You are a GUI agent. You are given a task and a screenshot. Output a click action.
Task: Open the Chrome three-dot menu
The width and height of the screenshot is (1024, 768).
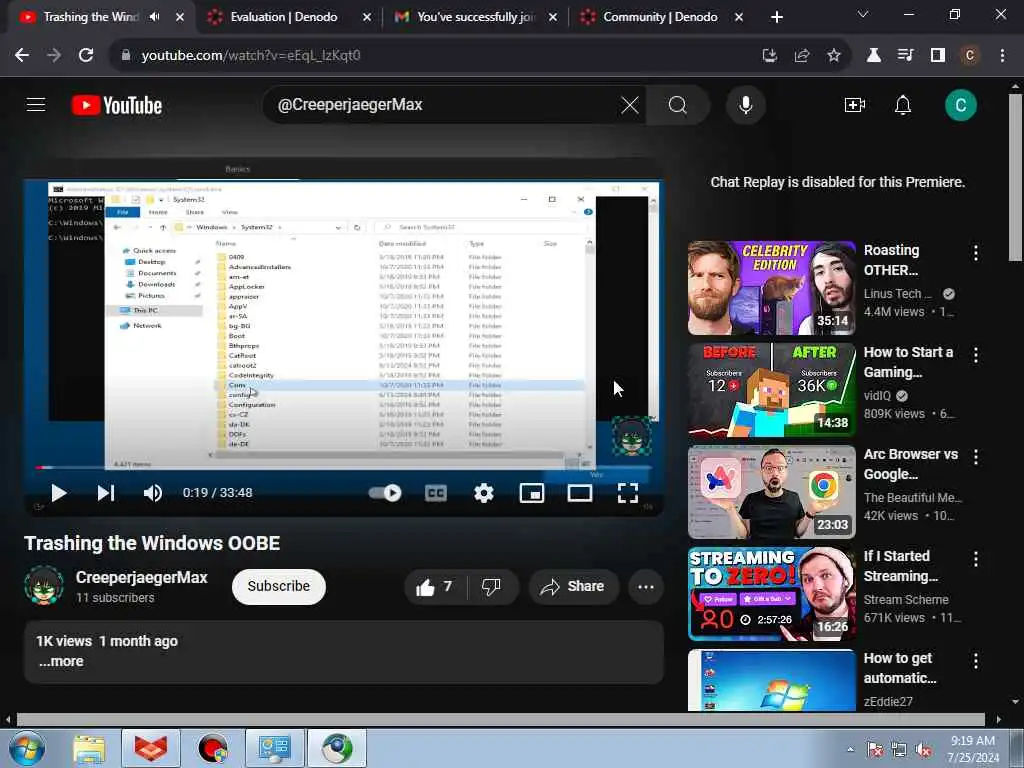tap(1002, 56)
